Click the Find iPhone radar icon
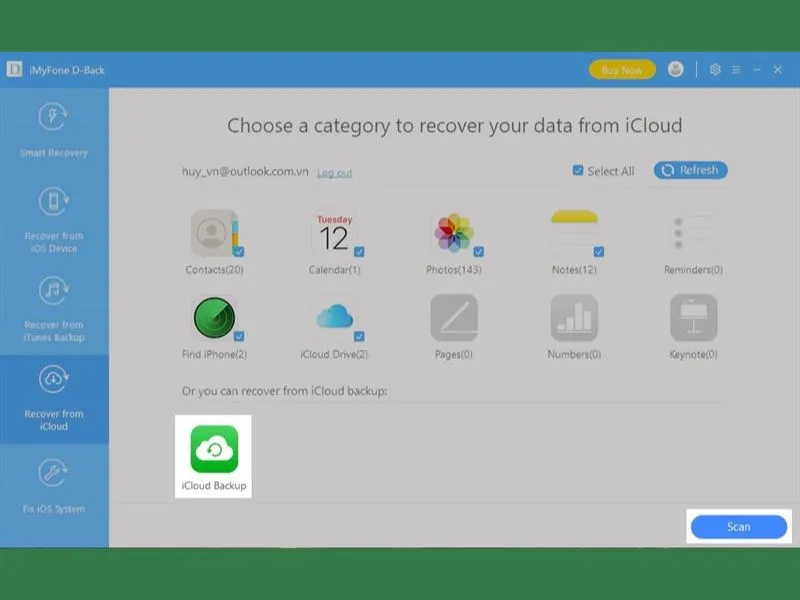Viewport: 800px width, 600px height. 214,318
